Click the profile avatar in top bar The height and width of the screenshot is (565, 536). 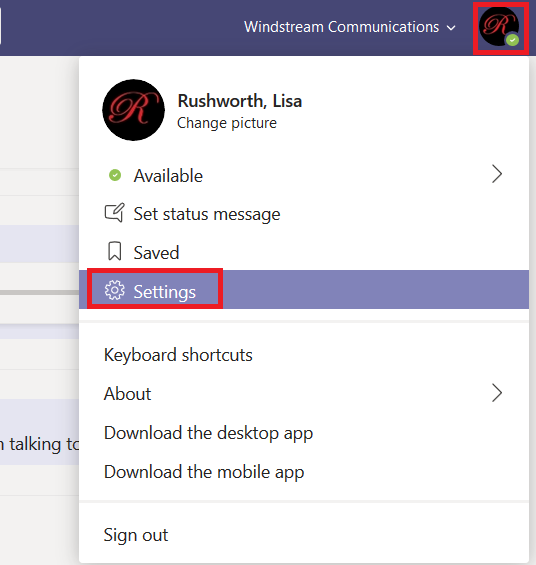click(x=499, y=27)
